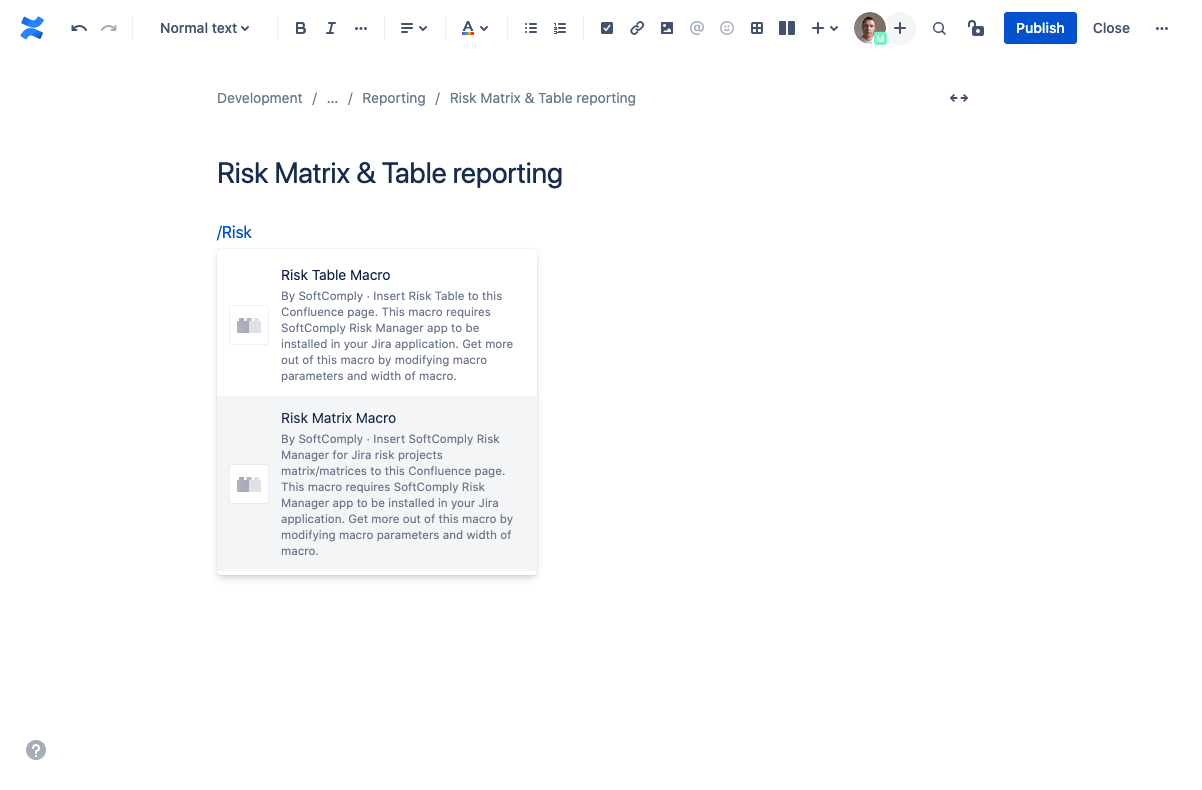Open find and replace search

(939, 28)
